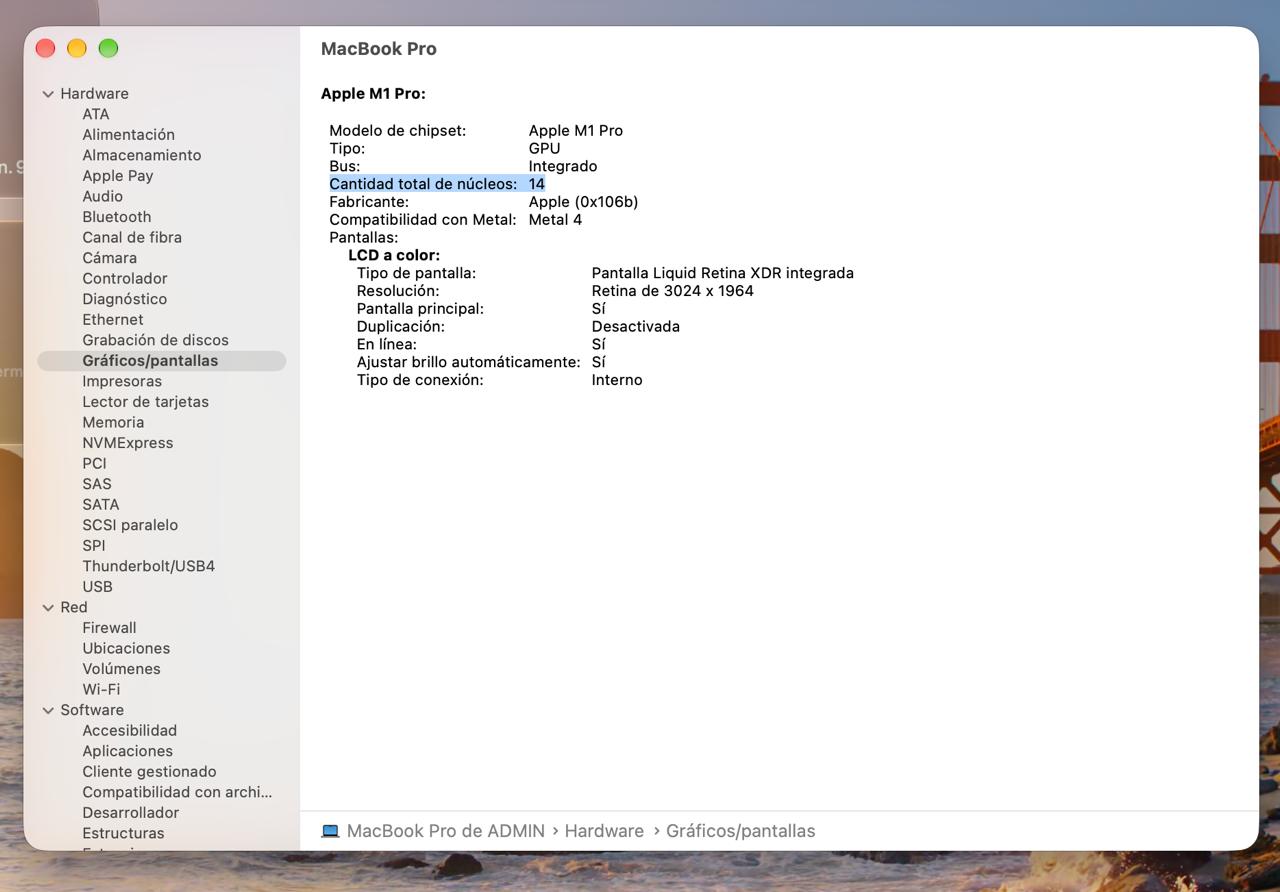Screen dimensions: 1280x892
Task: Select USB in the sidebar
Action: [x=97, y=587]
